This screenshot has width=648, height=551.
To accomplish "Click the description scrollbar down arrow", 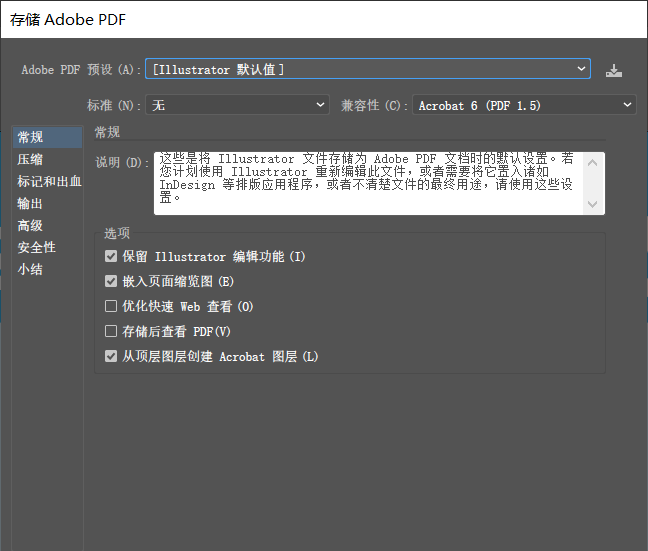I will pyautogui.click(x=593, y=204).
